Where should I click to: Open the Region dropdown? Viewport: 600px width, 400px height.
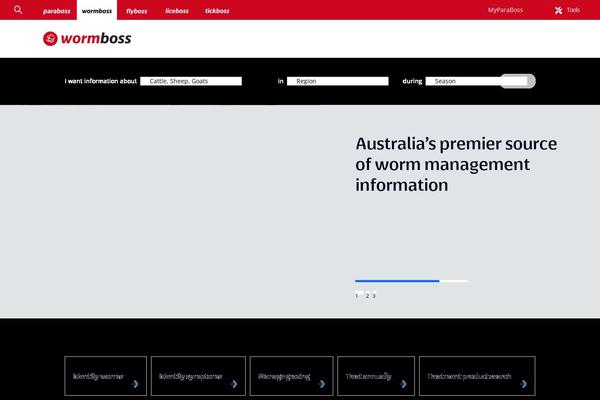[x=338, y=81]
